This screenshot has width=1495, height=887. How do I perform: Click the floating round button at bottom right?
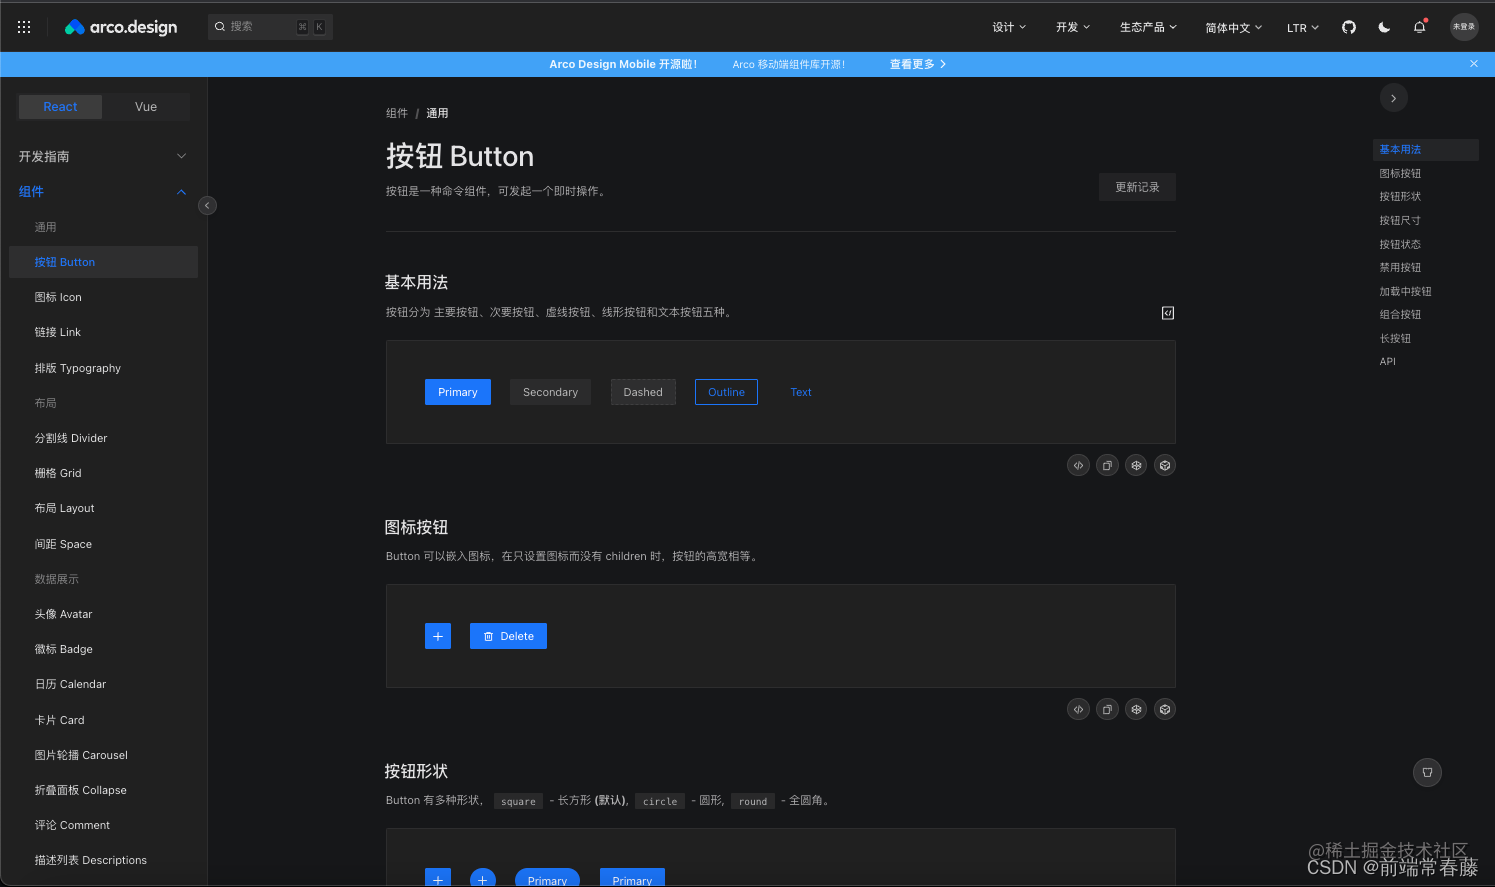coord(1427,772)
